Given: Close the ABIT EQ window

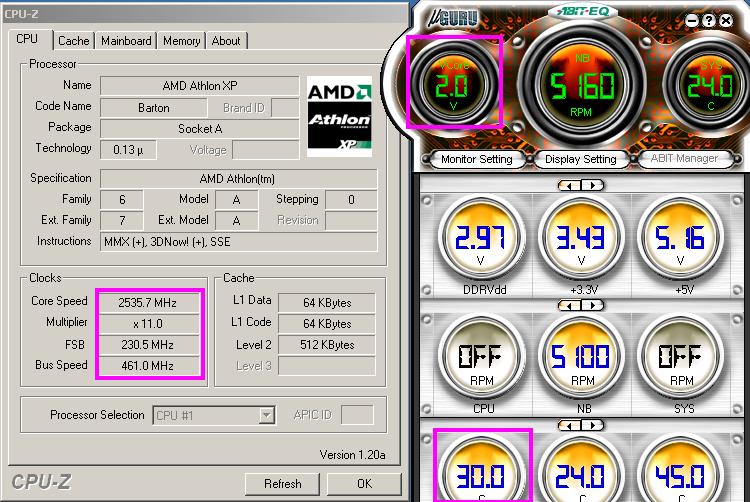Looking at the screenshot, I should [x=726, y=20].
